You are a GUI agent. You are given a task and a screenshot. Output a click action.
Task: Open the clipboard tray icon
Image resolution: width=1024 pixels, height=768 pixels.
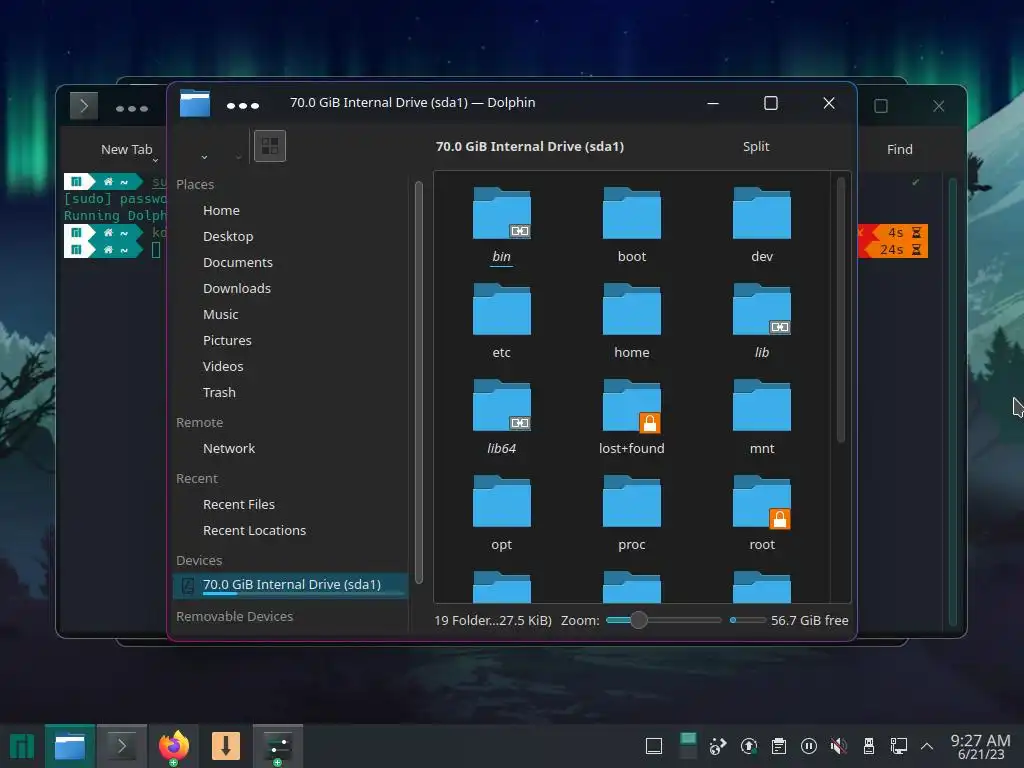click(x=778, y=746)
